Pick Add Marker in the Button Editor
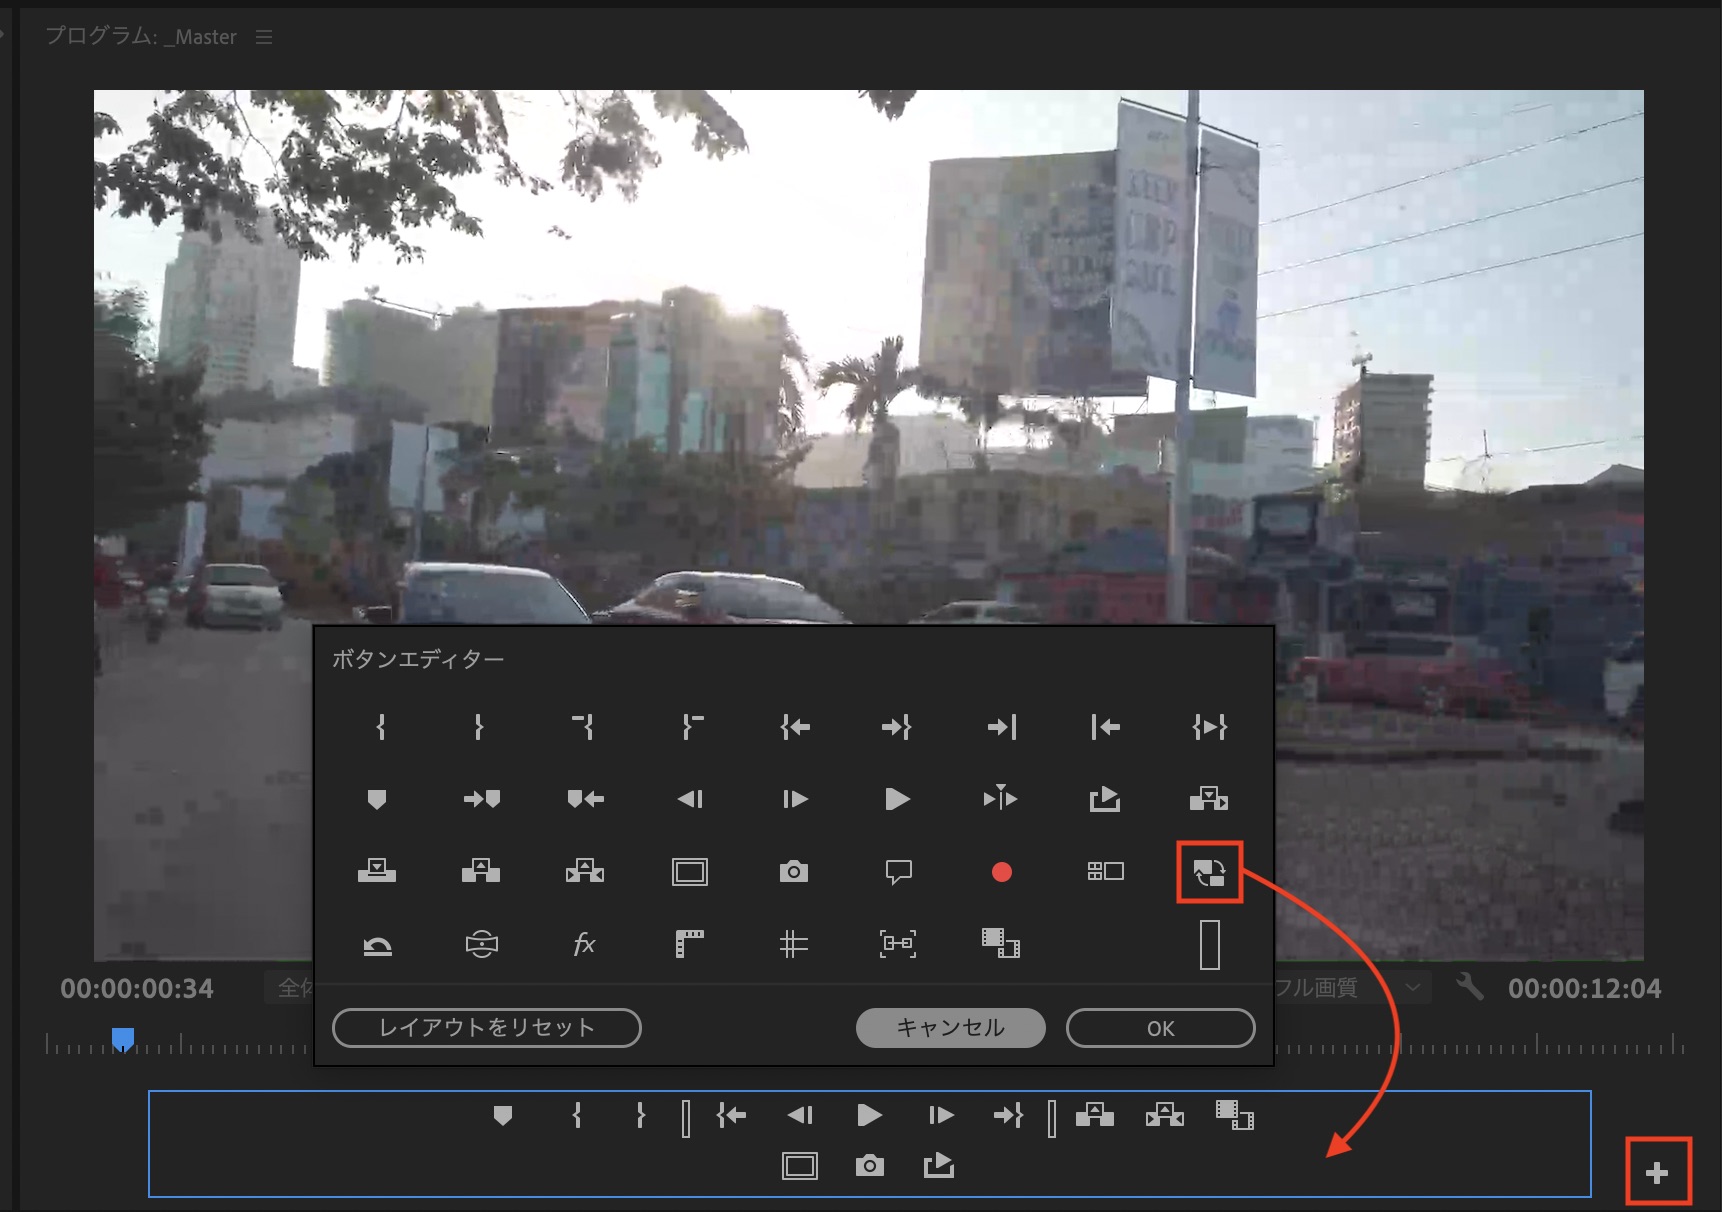 377,799
